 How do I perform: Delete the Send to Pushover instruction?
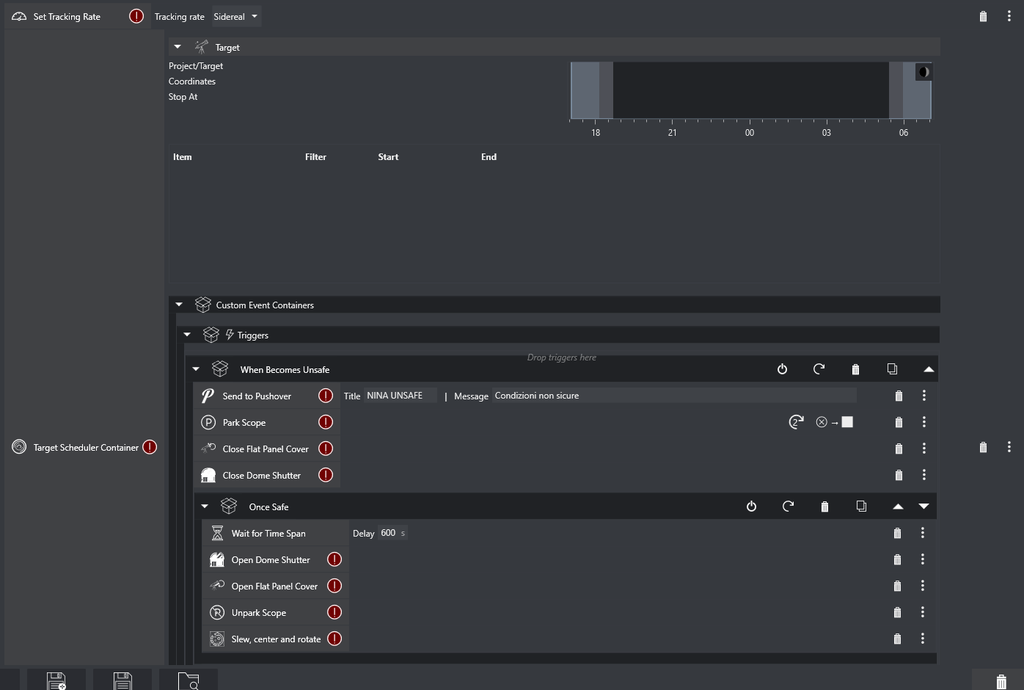pos(899,396)
